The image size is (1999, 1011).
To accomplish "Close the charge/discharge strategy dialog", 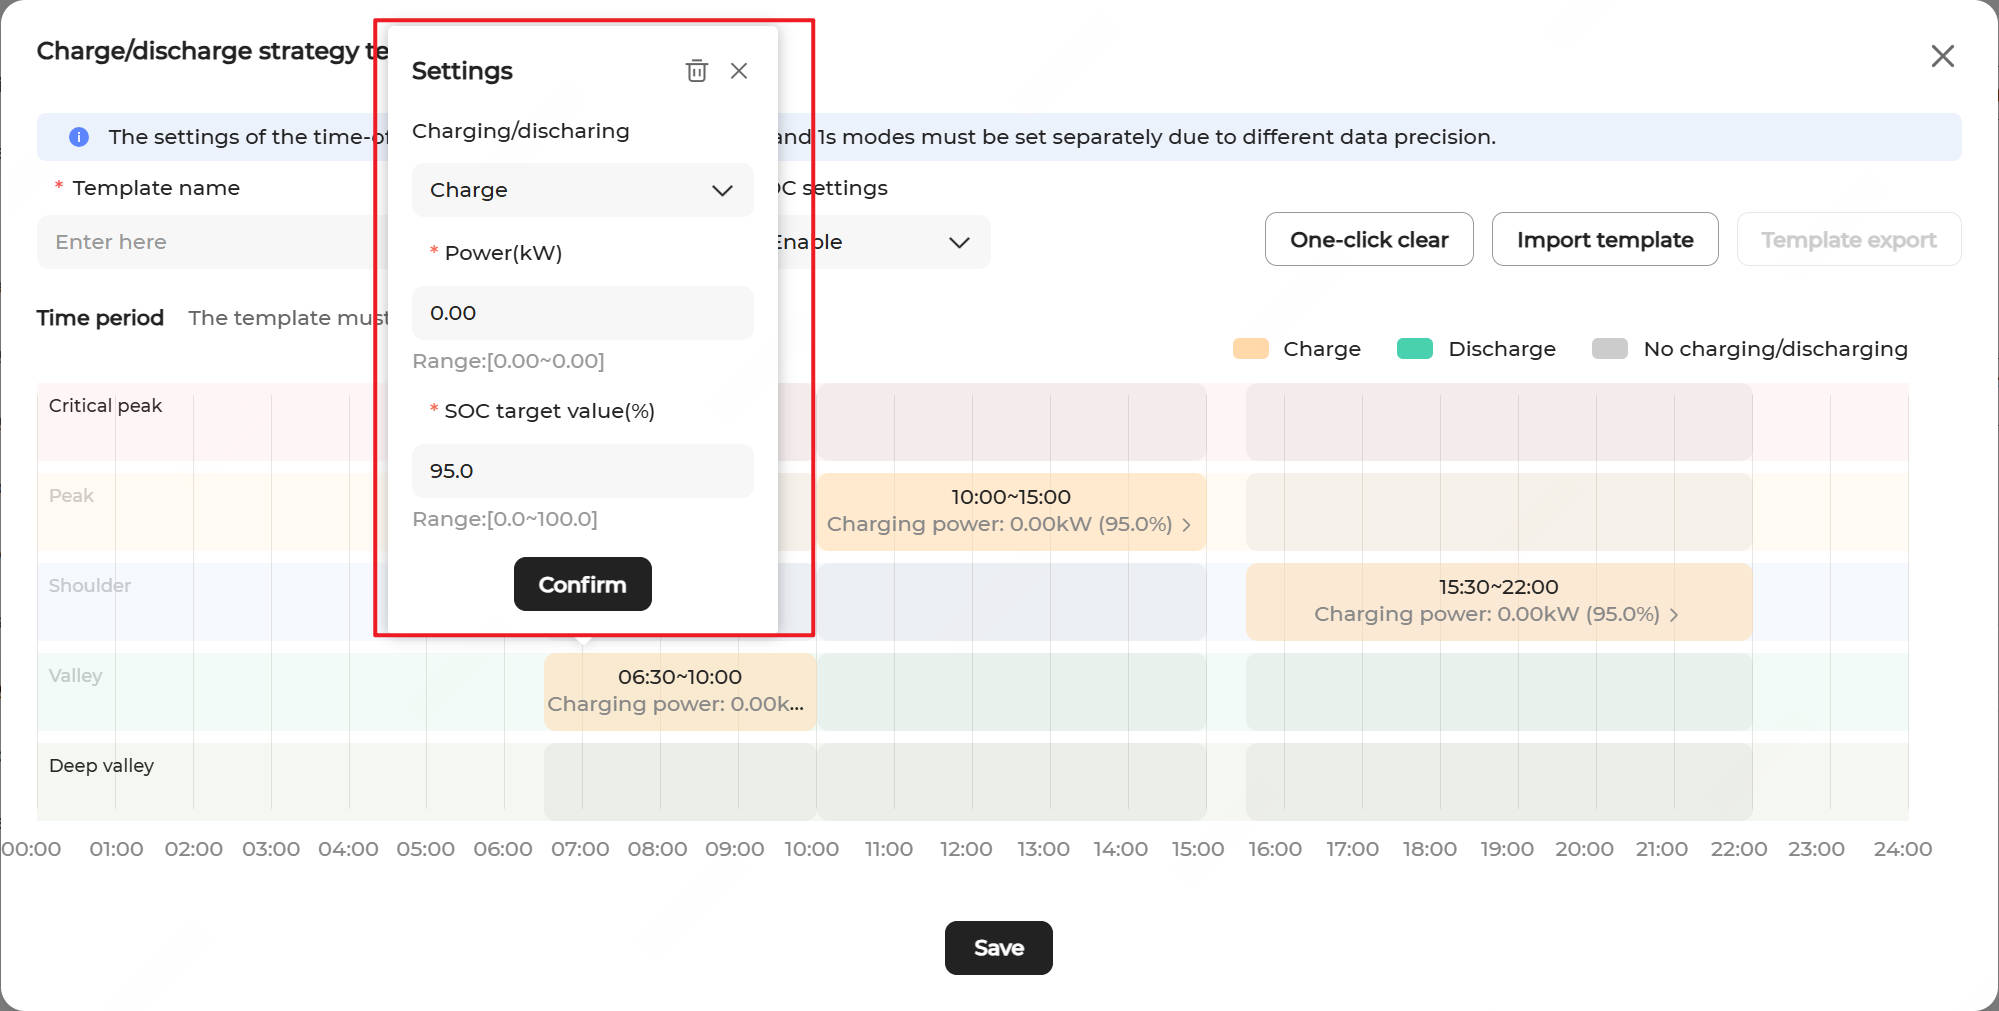I will click(x=1942, y=56).
